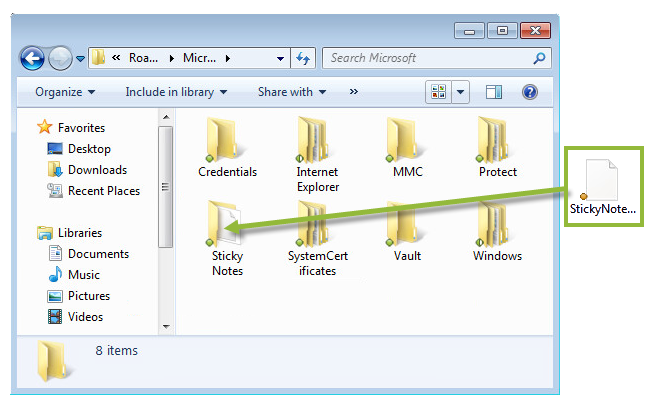Select the SystemCertificates folder
651x409 pixels.
coord(317,226)
